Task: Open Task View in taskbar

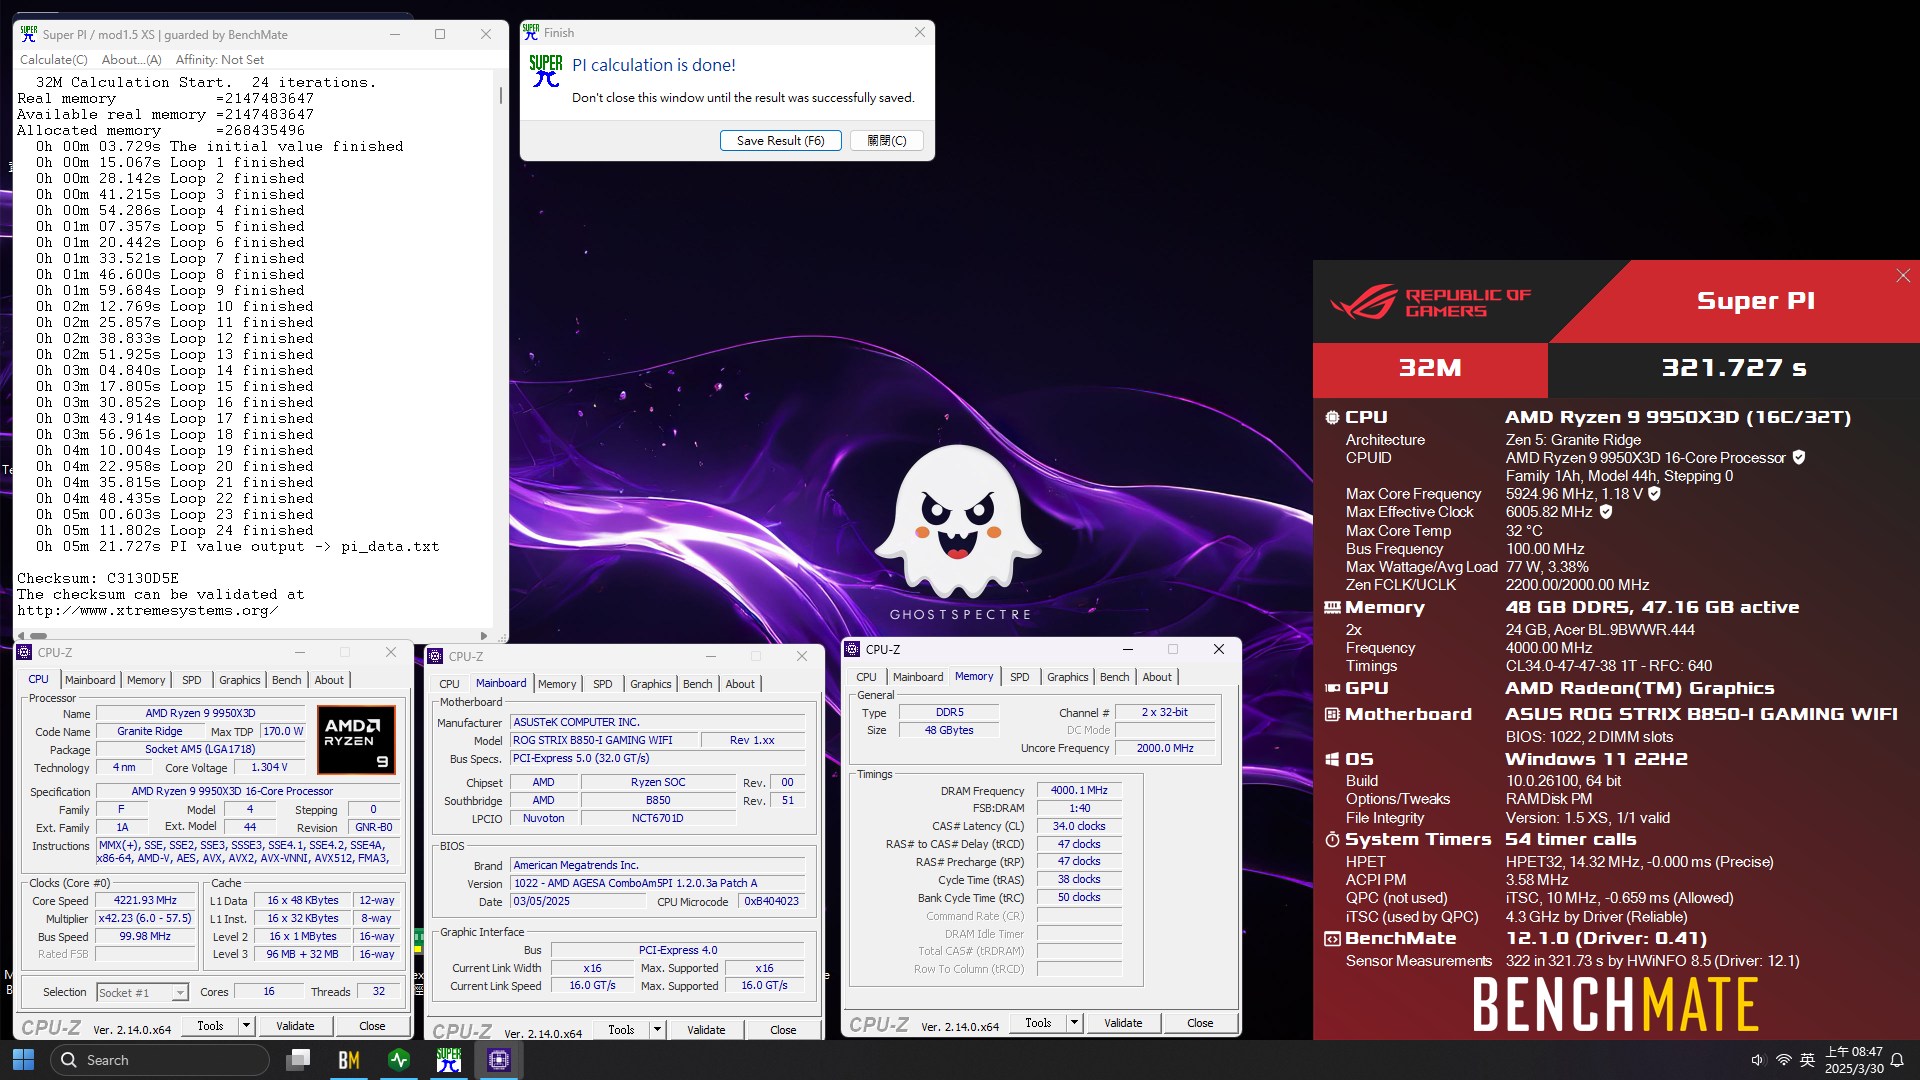Action: coord(298,1060)
